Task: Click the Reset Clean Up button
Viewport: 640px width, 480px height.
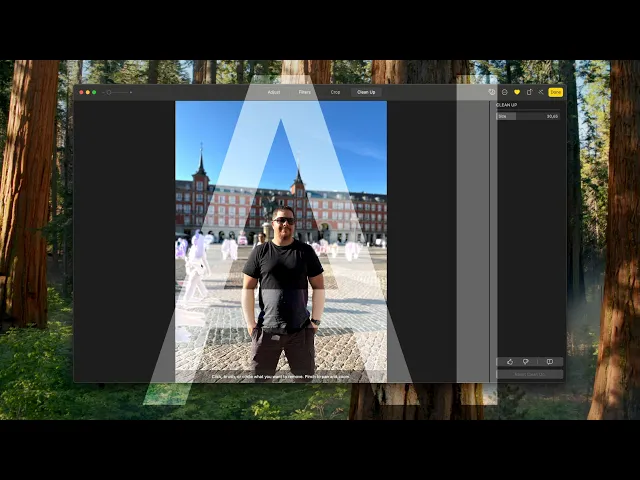Action: tap(530, 374)
